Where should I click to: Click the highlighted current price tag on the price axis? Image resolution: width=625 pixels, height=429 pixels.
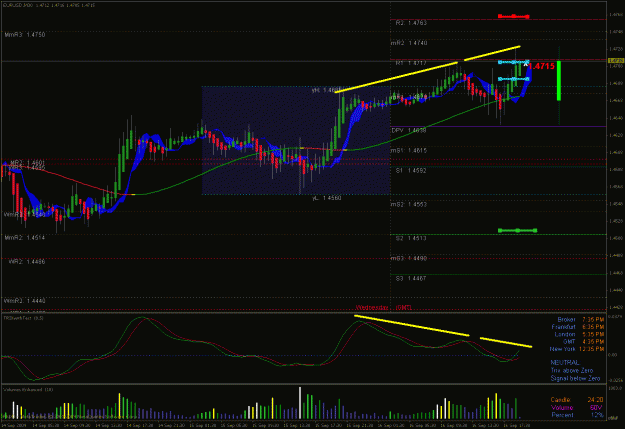pyautogui.click(x=615, y=61)
